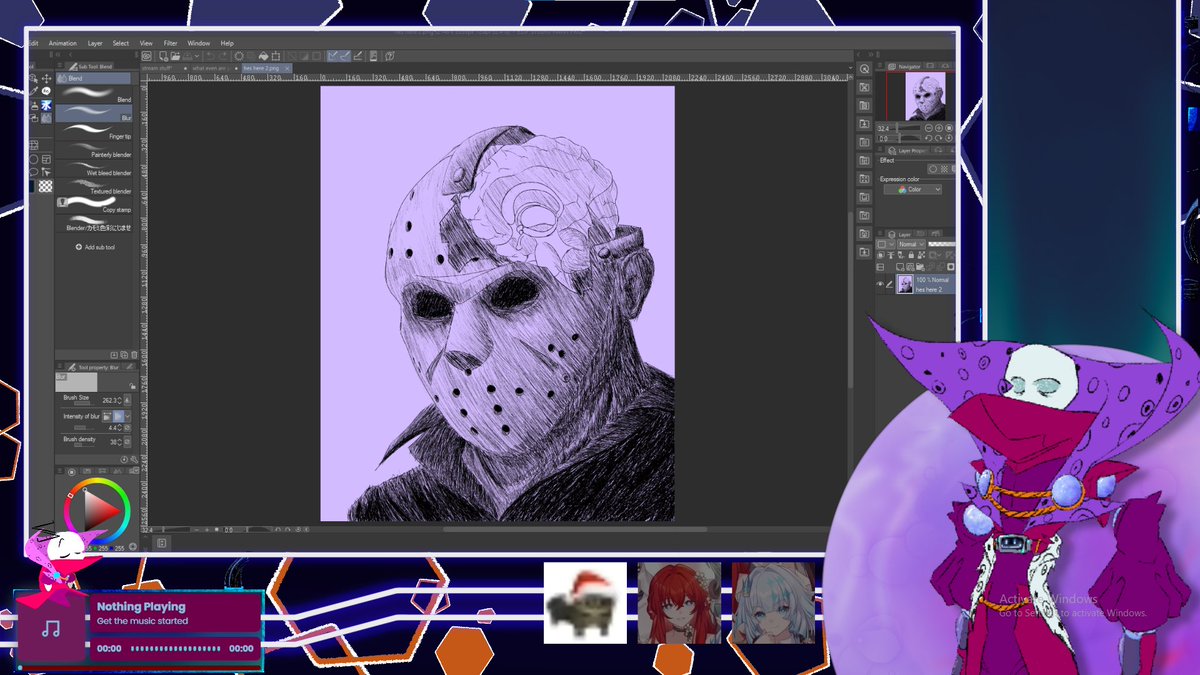Select the Painterly blender sub tool

[94, 150]
